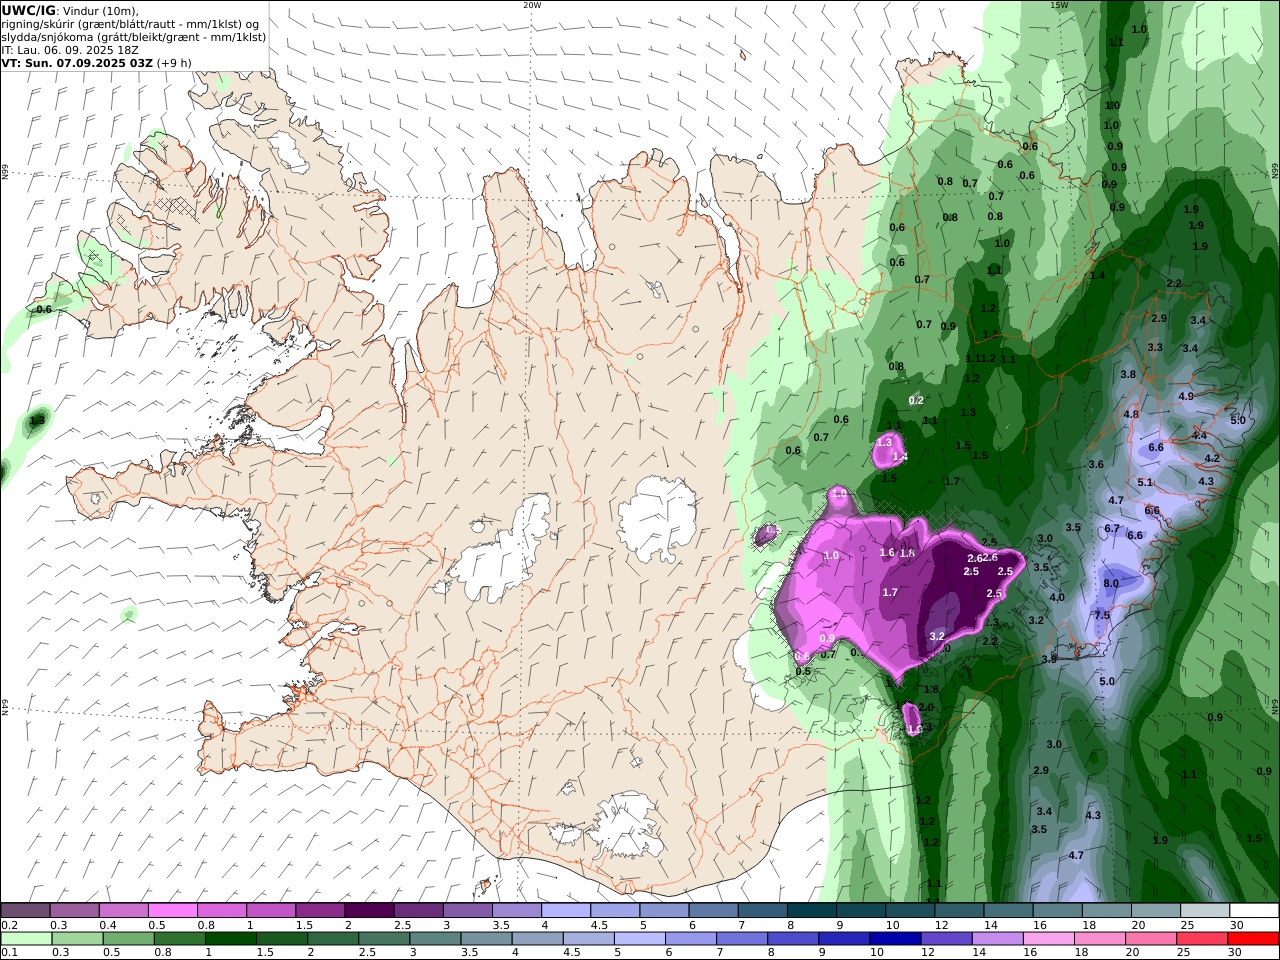
Task: Select the 0.3 light green rain legend swatch
Action: 78,939
